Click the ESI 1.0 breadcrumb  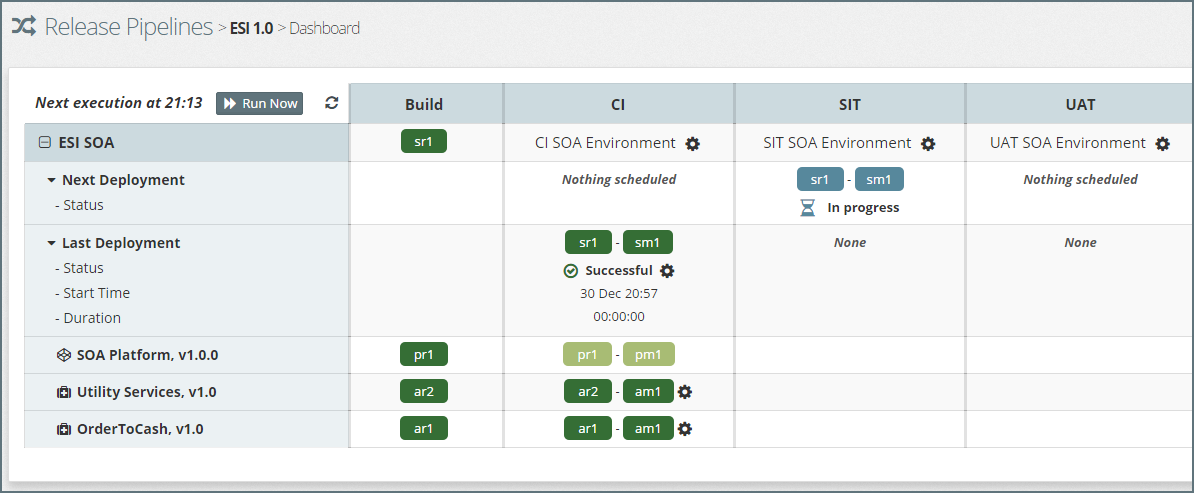pyautogui.click(x=251, y=28)
